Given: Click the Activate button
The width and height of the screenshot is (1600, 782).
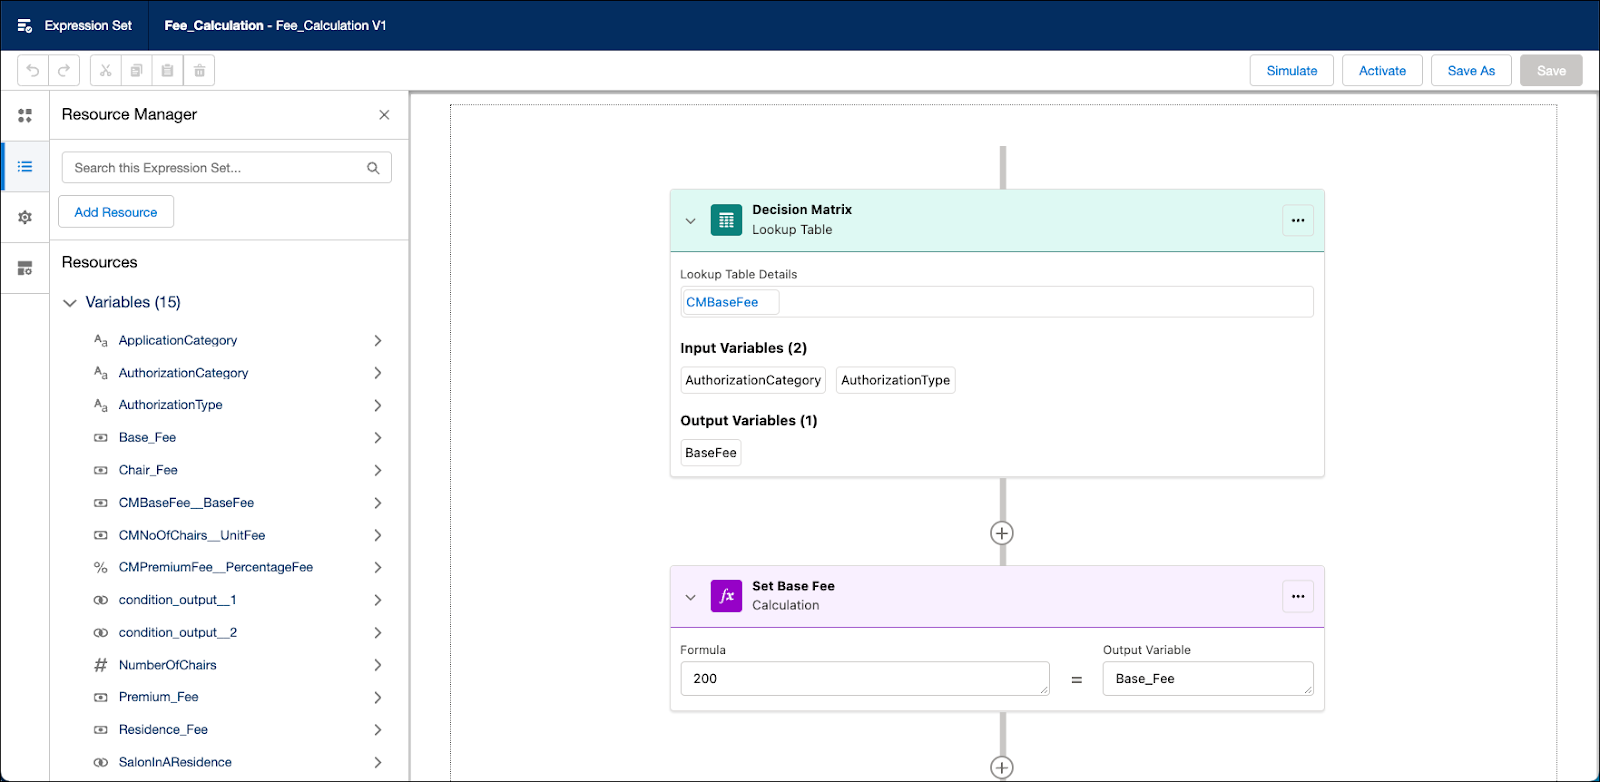Looking at the screenshot, I should point(1382,71).
